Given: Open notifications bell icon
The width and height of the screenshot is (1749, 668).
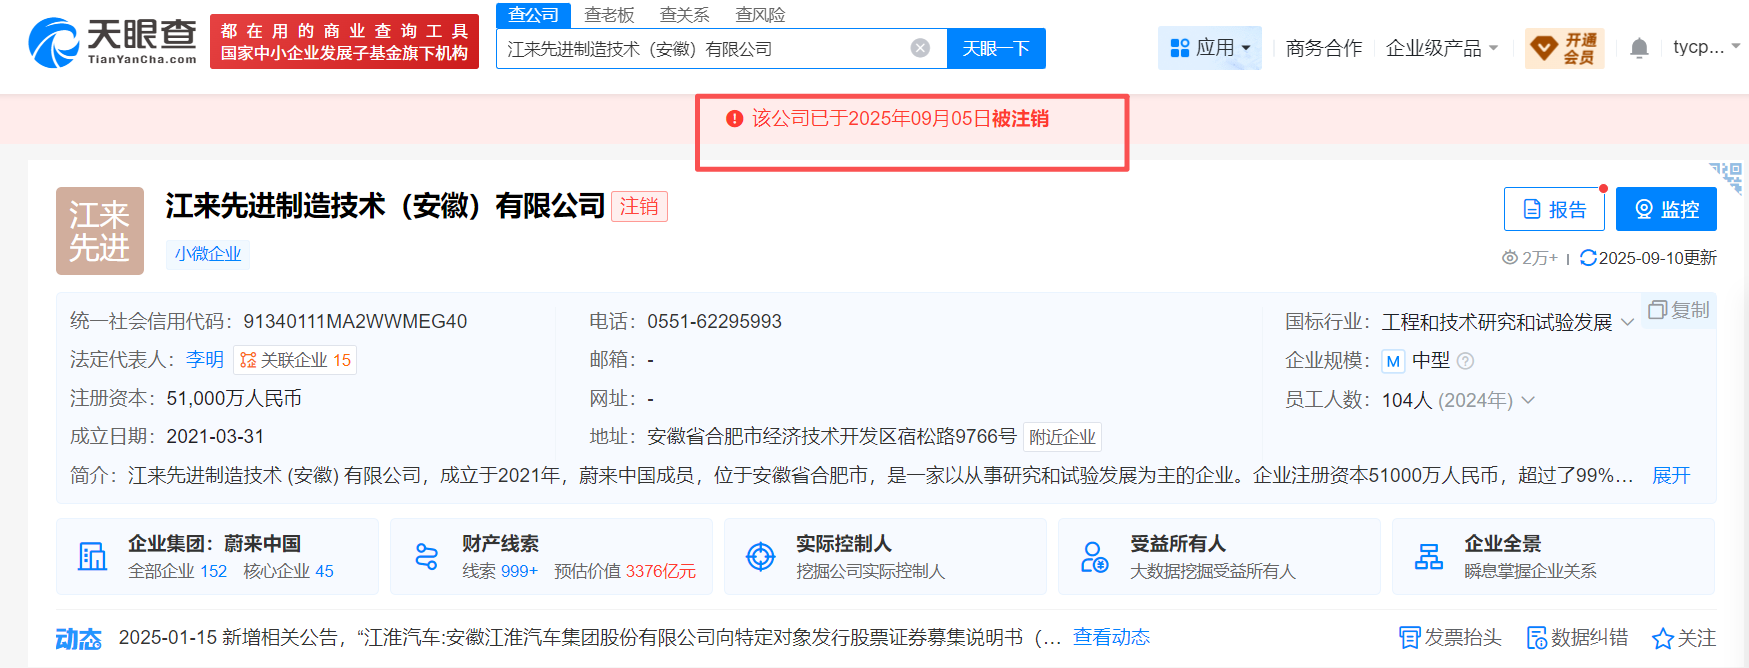Looking at the screenshot, I should point(1639,48).
